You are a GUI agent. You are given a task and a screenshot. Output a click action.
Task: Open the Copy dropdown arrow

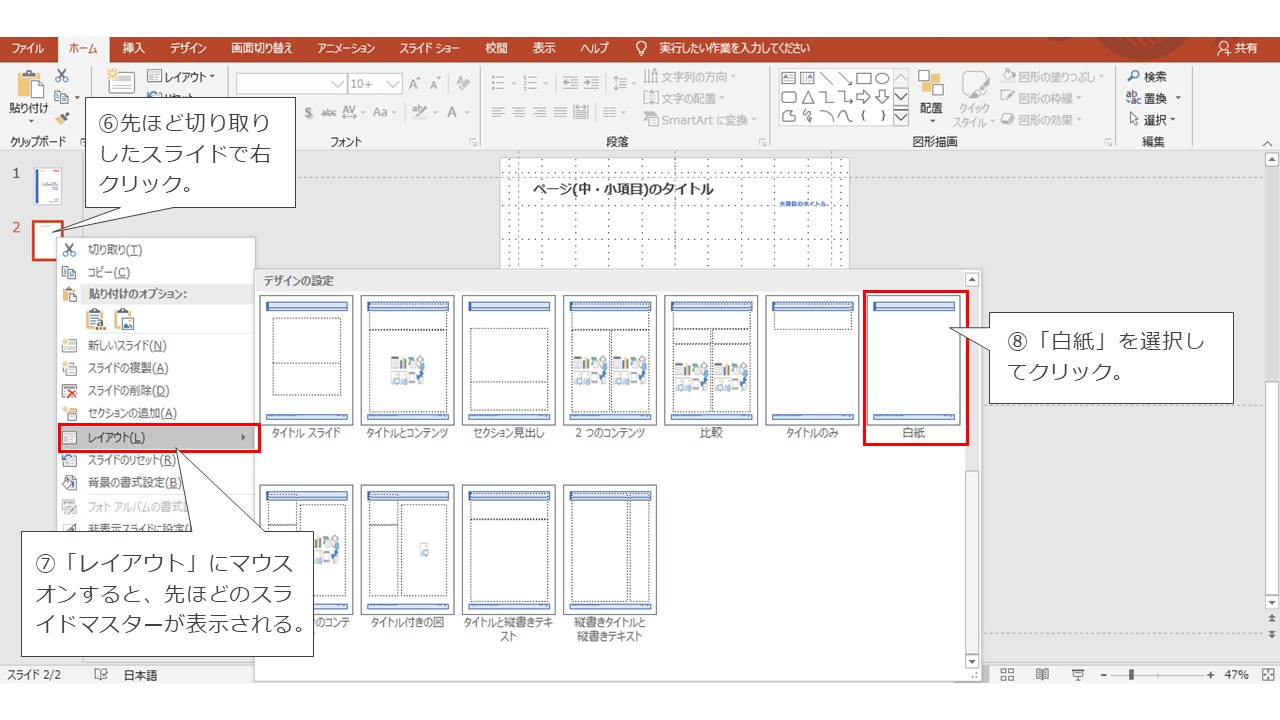tap(77, 98)
